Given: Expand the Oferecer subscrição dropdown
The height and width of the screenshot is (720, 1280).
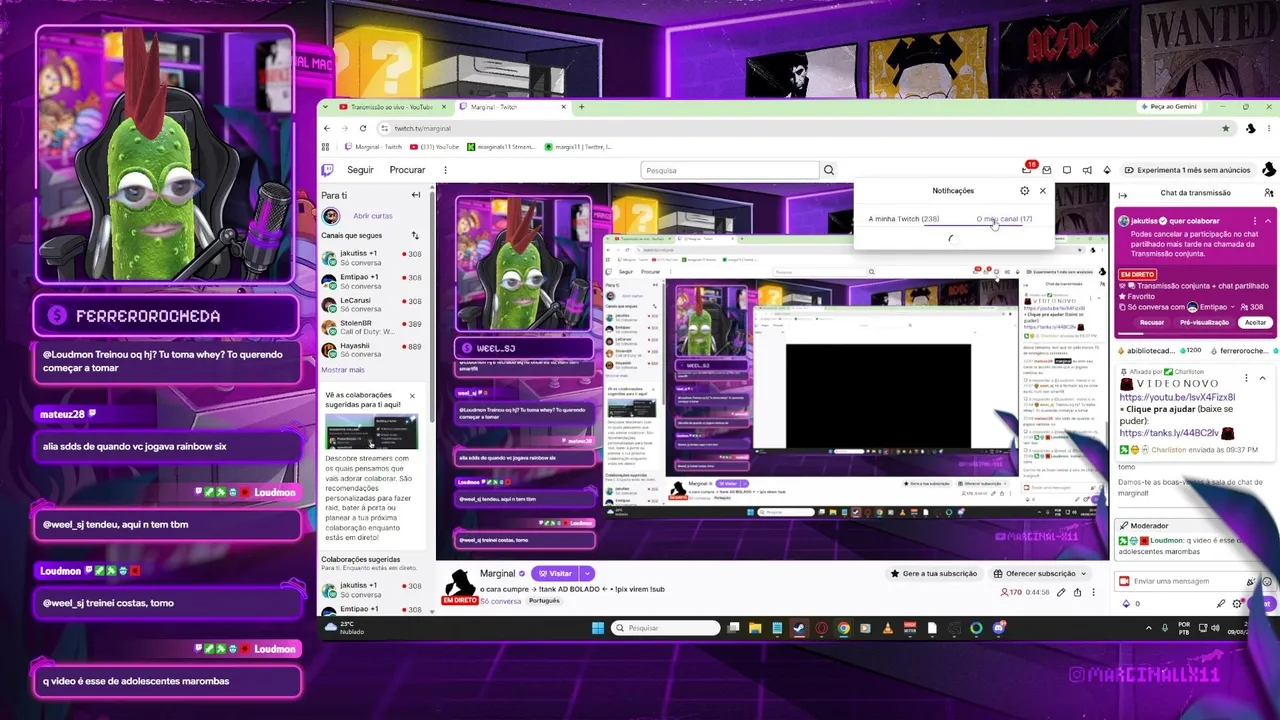Looking at the screenshot, I should [x=1082, y=574].
